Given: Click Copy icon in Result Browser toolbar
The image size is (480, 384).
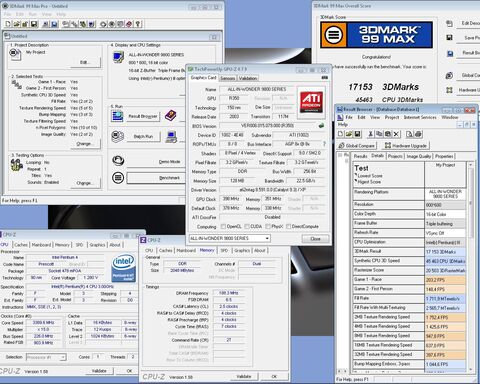Looking at the screenshot, I should pyautogui.click(x=379, y=134).
